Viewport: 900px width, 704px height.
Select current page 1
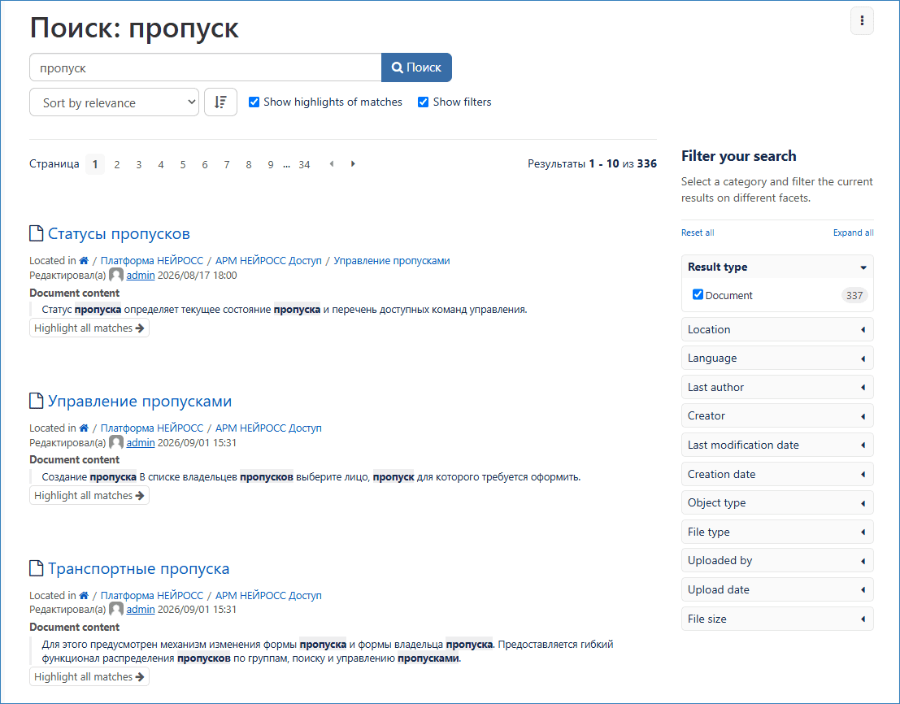click(95, 165)
